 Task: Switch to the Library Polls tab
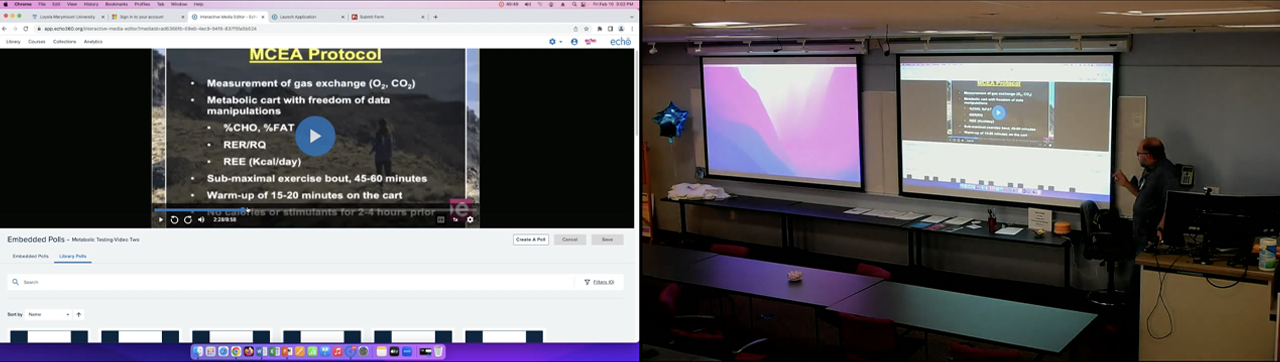(72, 256)
